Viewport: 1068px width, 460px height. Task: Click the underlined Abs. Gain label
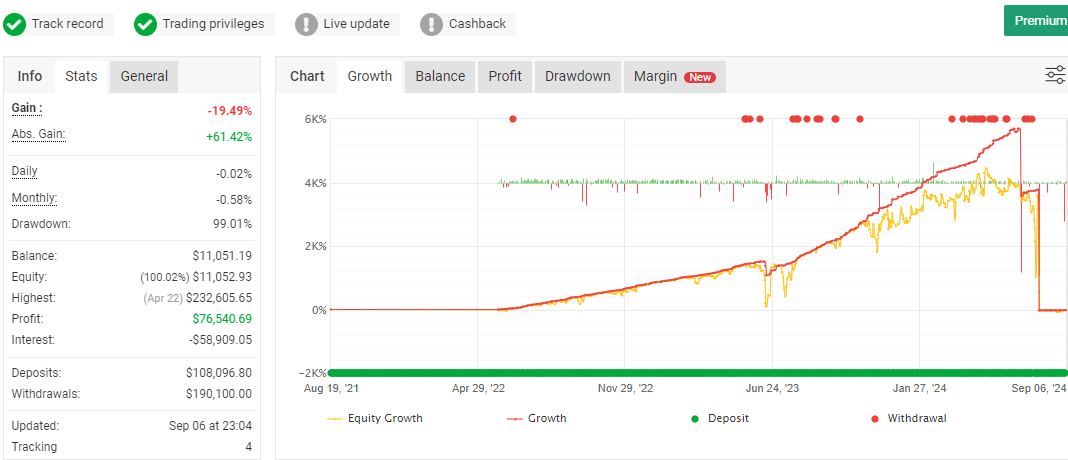39,134
